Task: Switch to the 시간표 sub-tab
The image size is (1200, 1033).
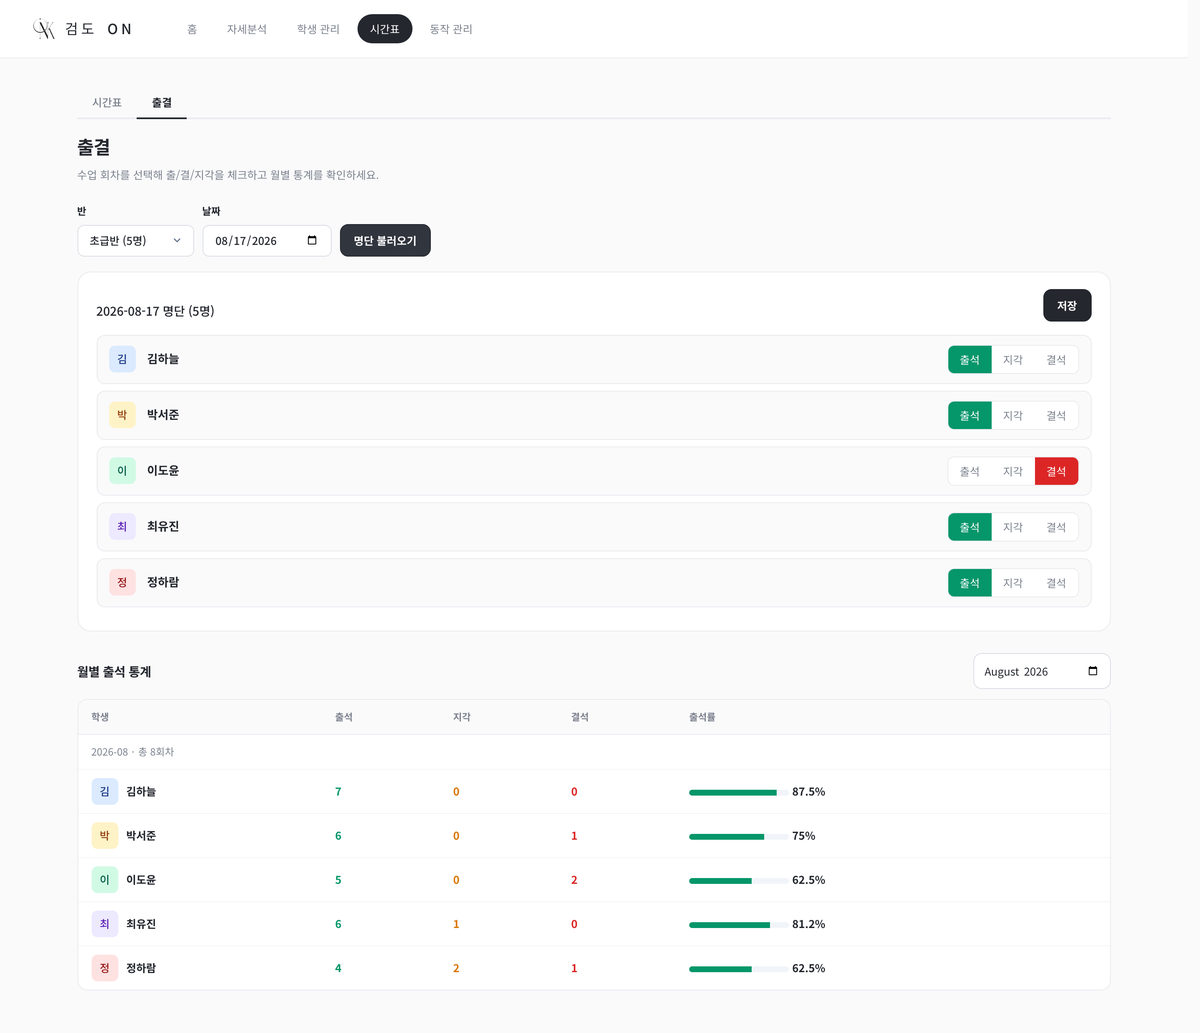Action: click(107, 102)
